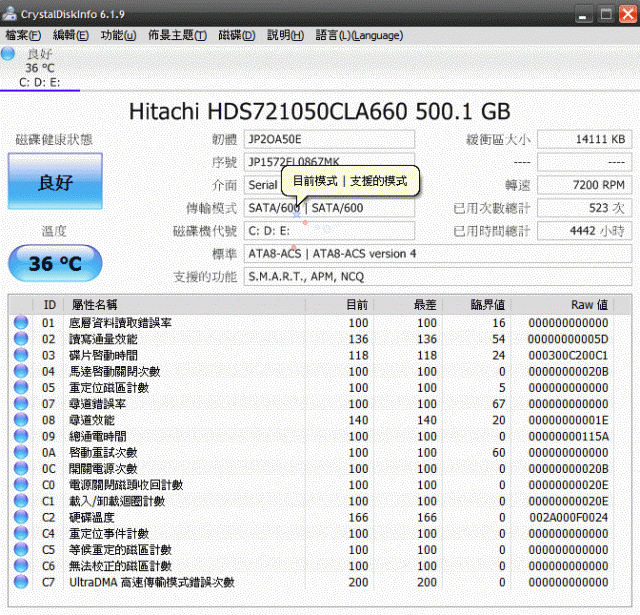Click the status orb next to 硬碟溫度 row

[21, 517]
